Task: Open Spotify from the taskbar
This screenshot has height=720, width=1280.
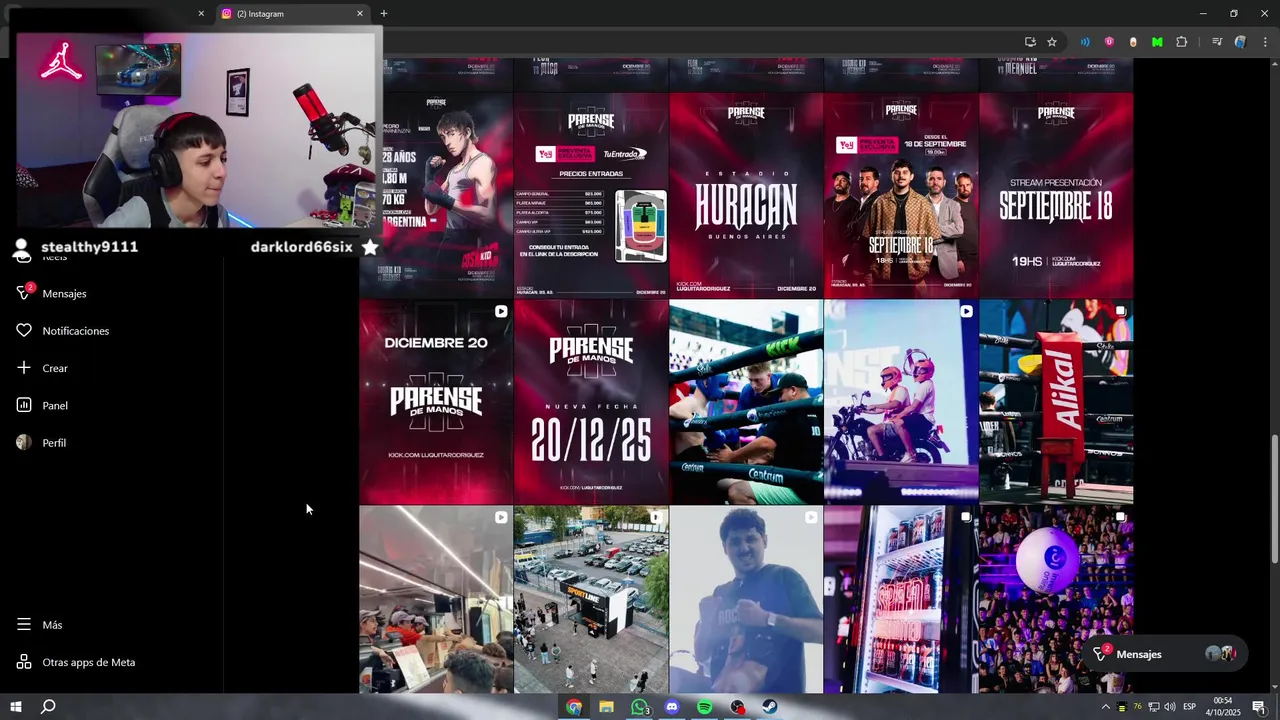Action: click(x=704, y=707)
